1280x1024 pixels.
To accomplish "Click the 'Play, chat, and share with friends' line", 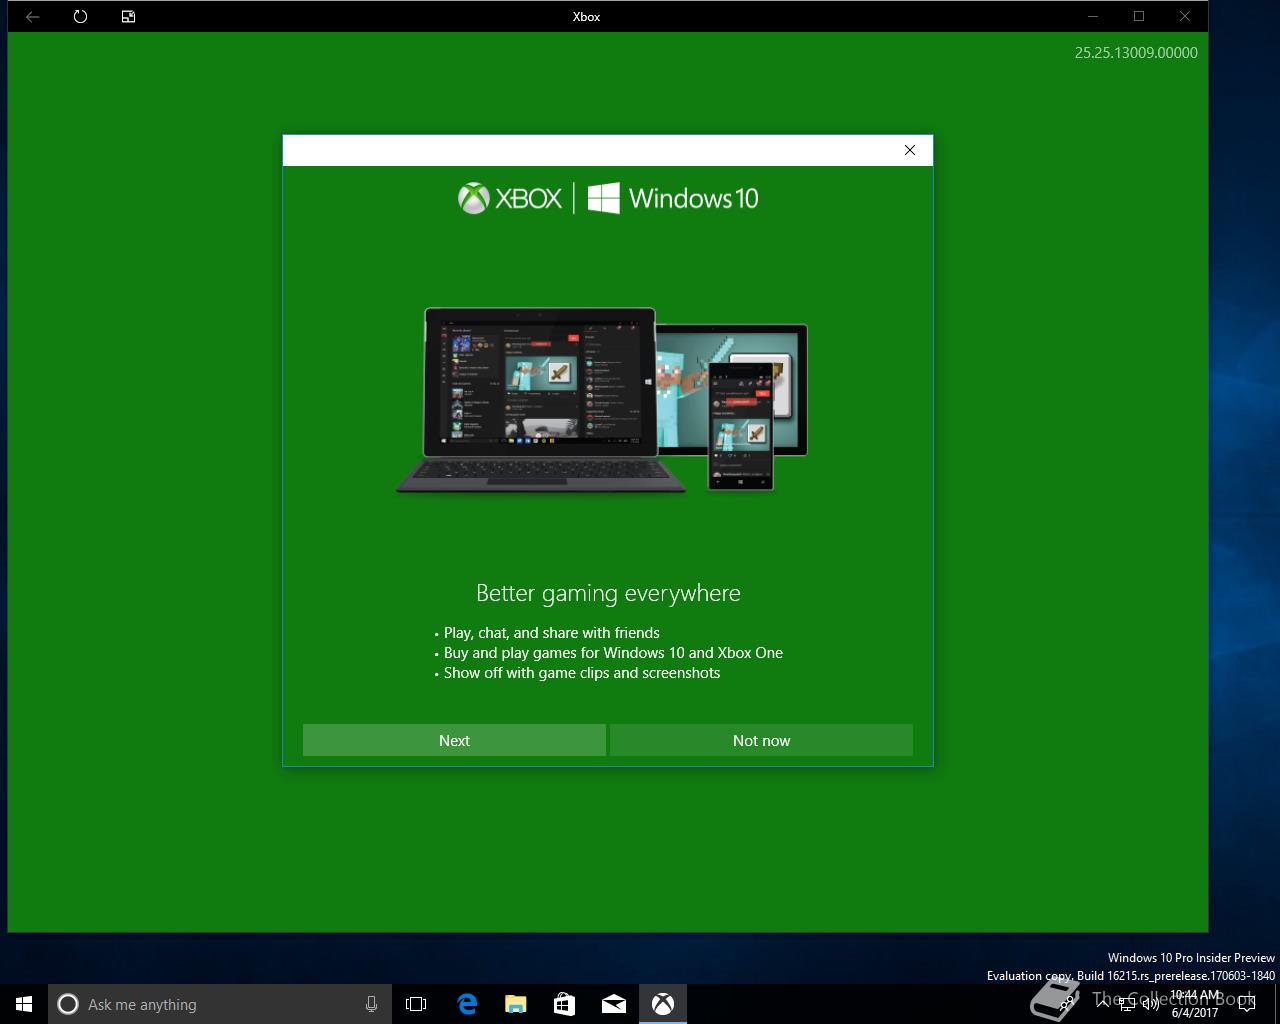I will tap(552, 633).
